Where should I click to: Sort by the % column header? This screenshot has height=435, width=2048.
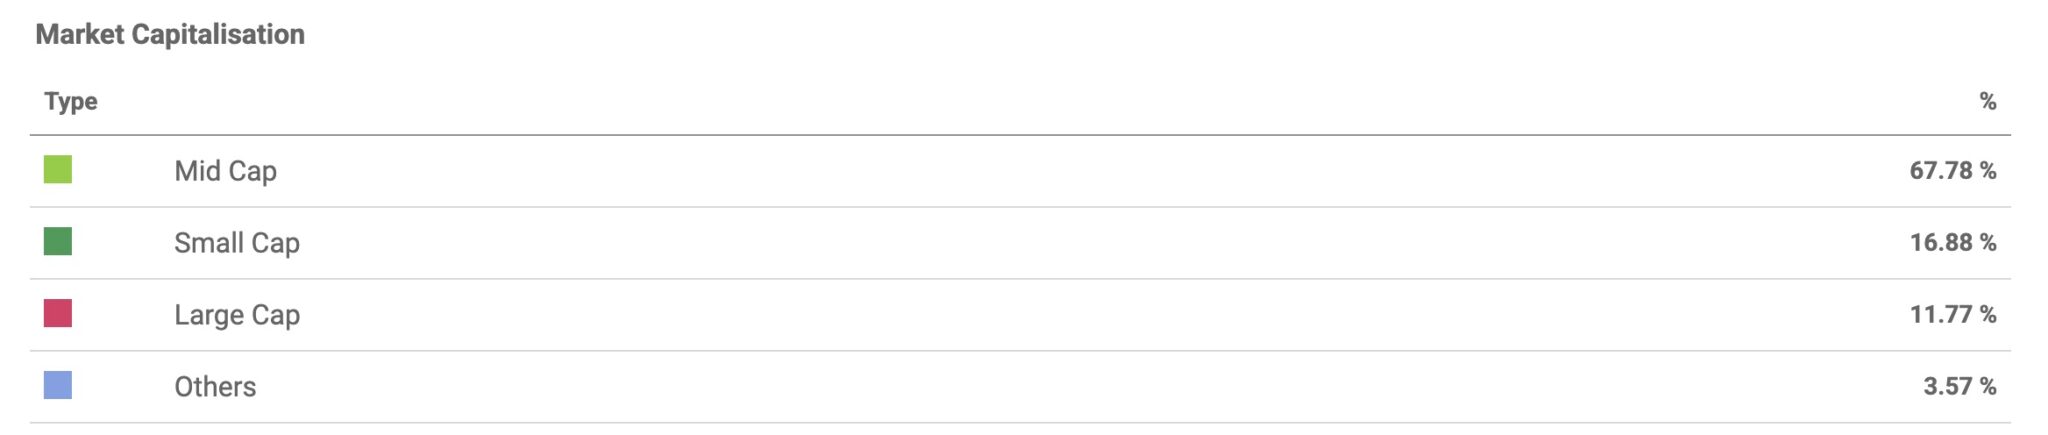pos(1988,101)
